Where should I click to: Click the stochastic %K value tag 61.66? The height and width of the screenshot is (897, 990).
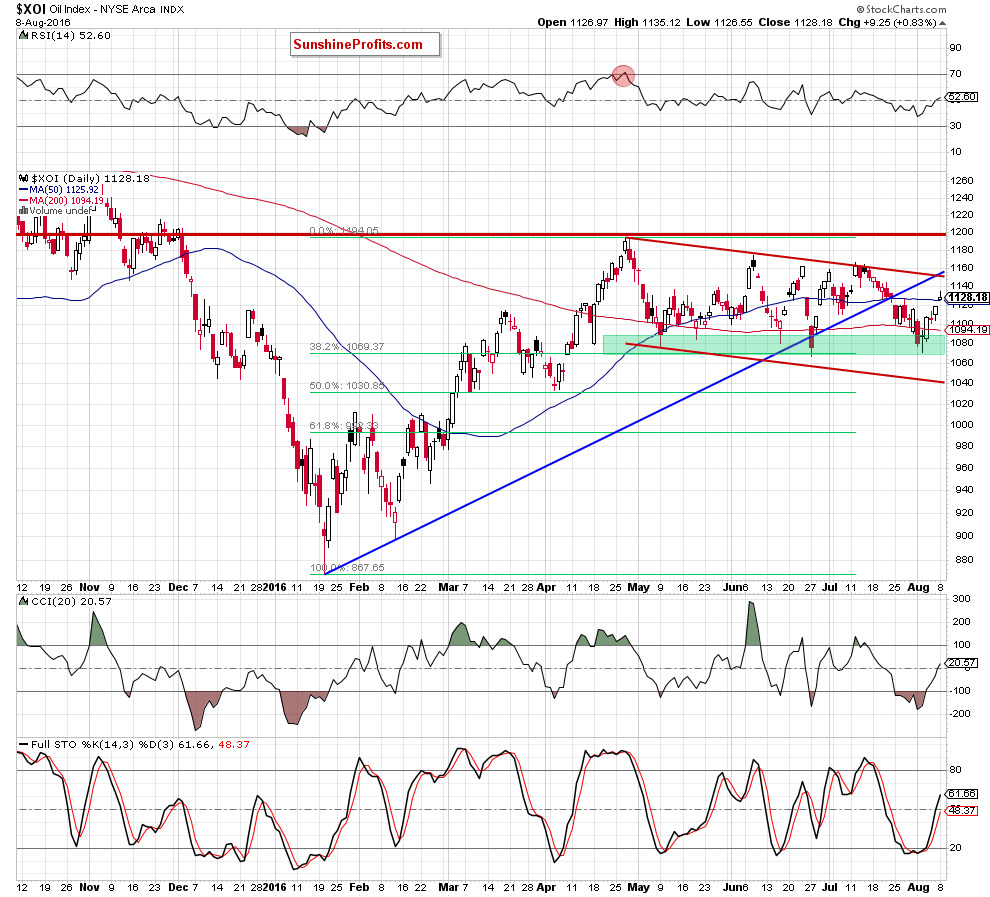pos(962,793)
